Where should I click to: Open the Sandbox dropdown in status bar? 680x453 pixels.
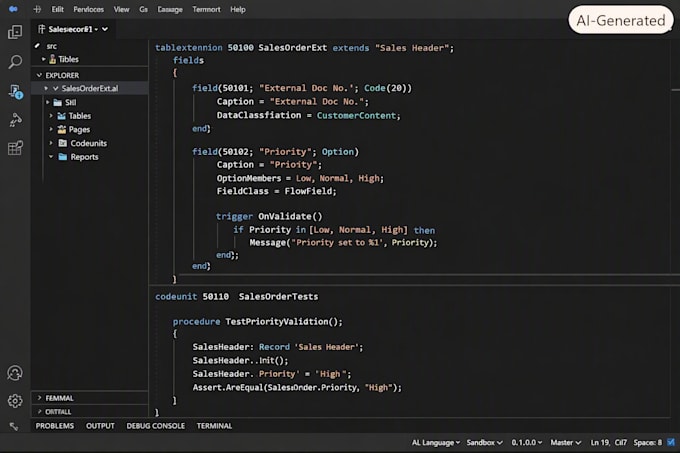coord(484,442)
